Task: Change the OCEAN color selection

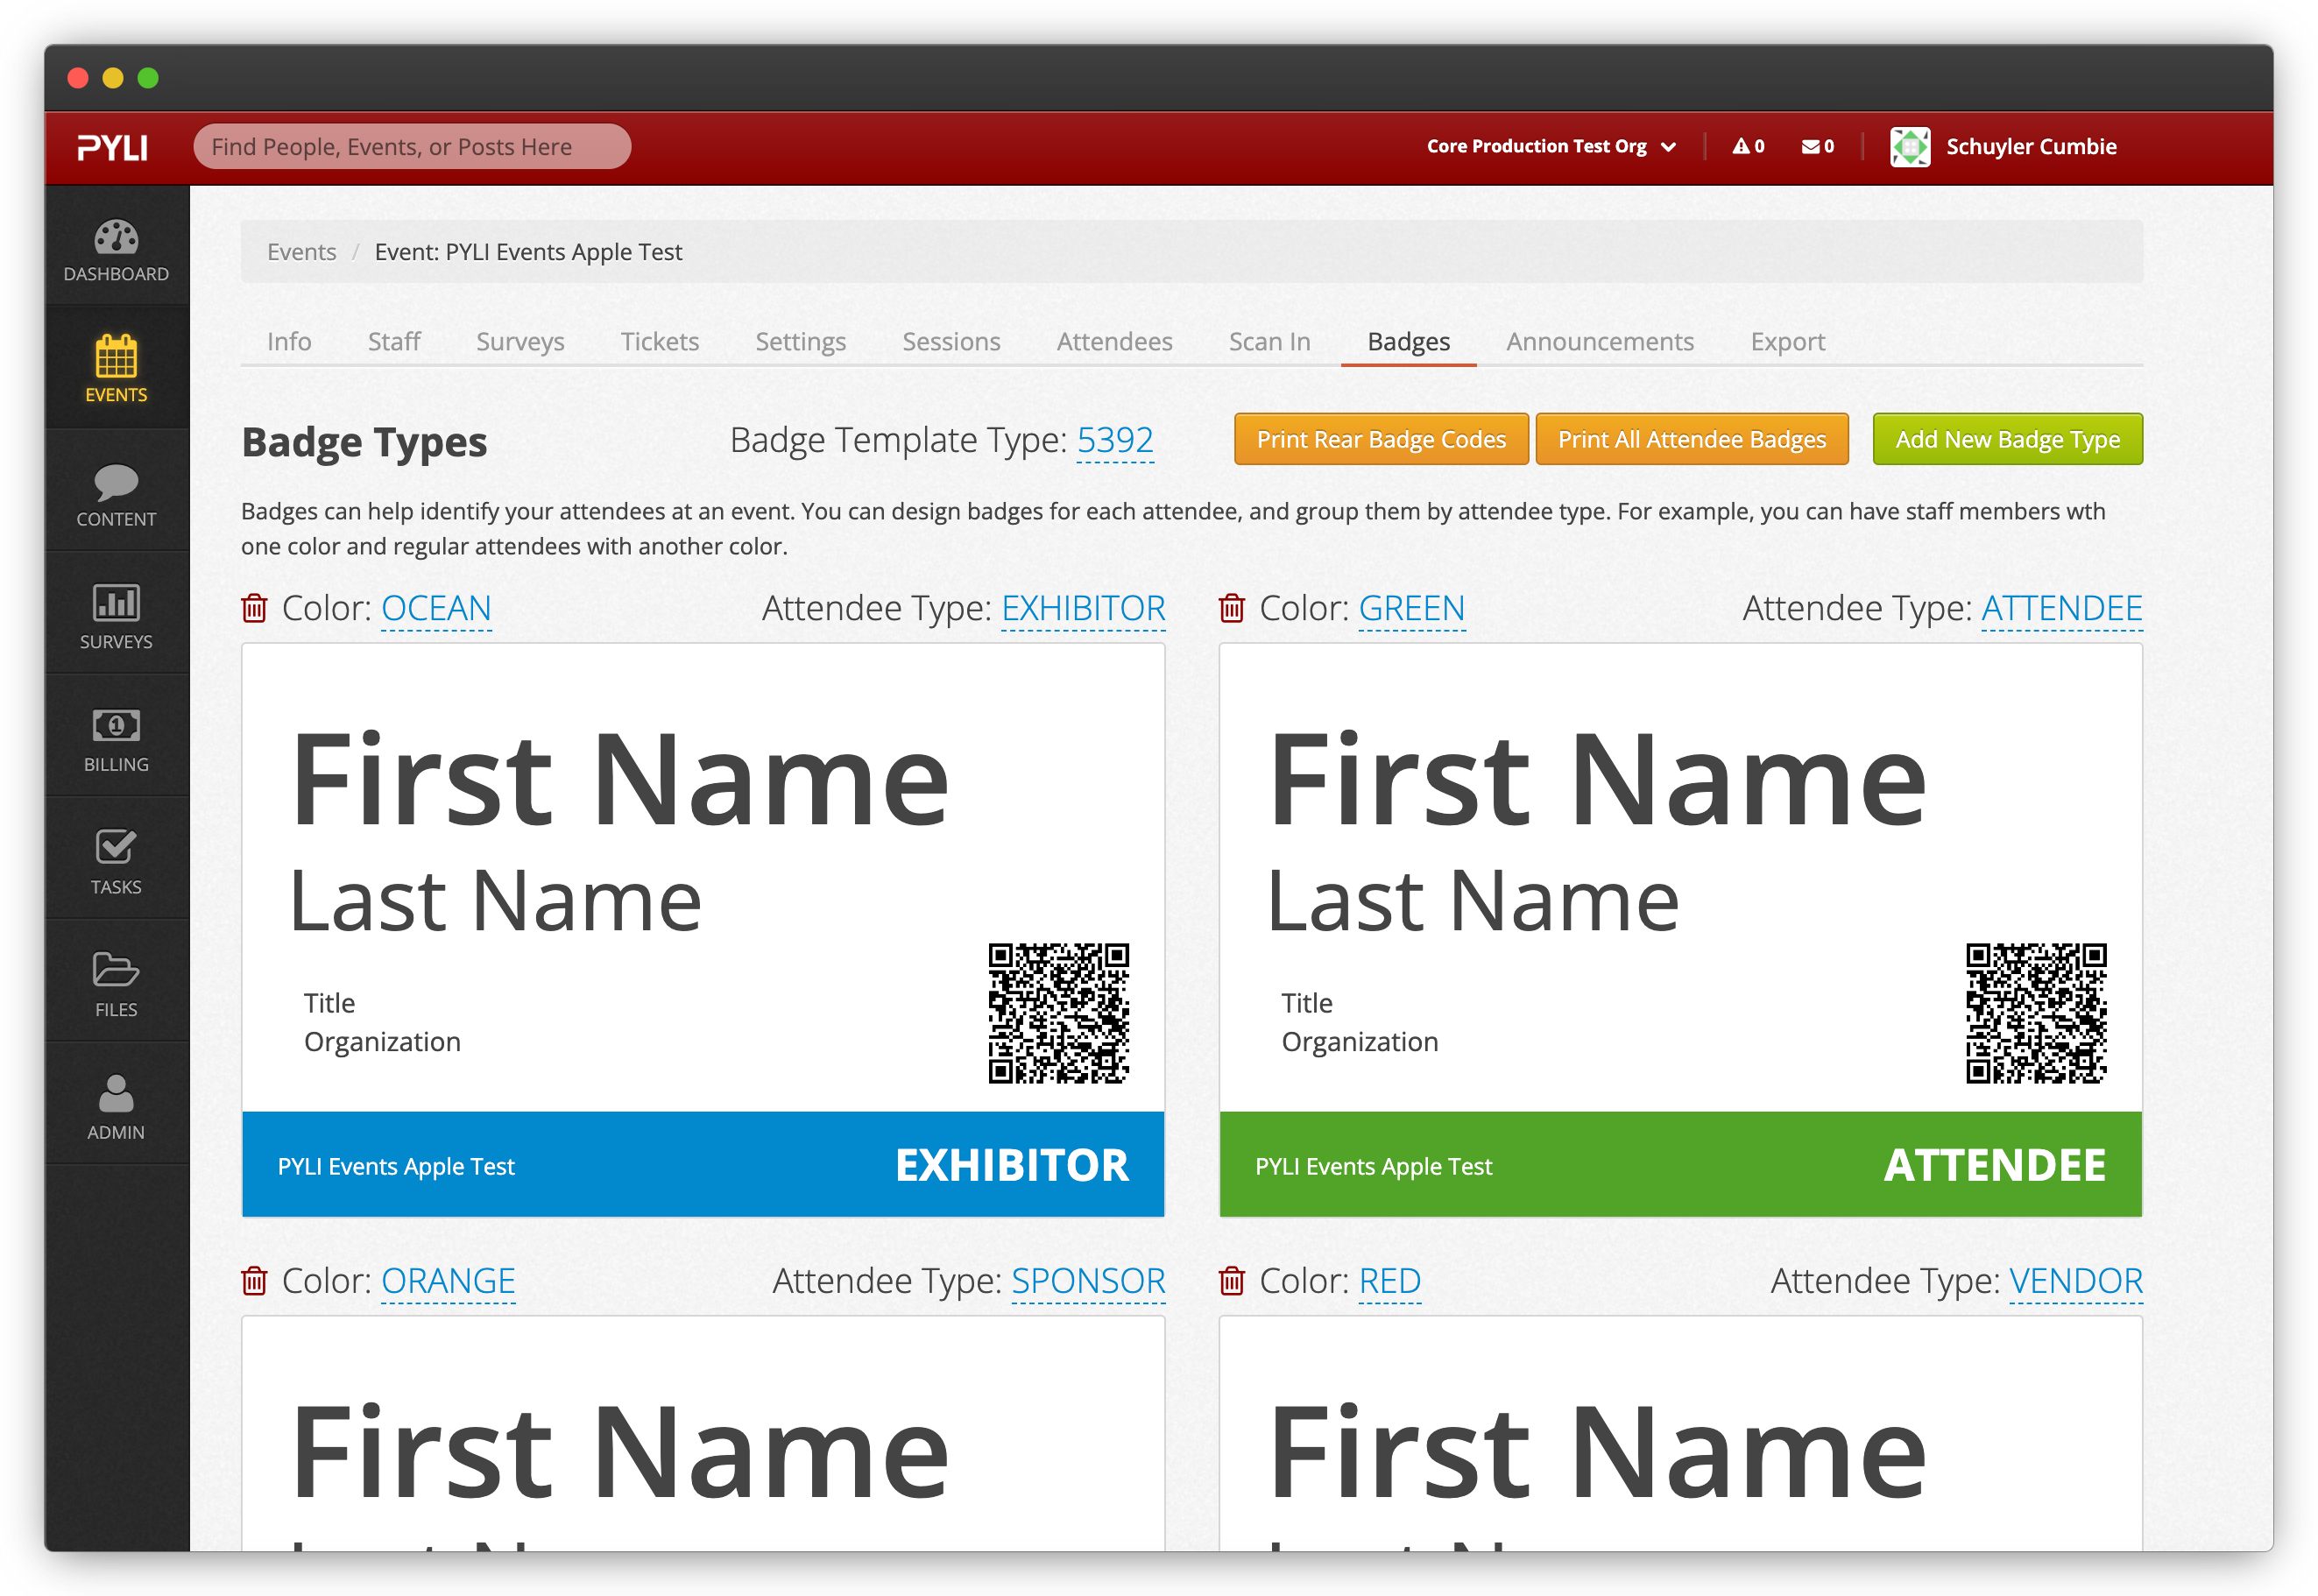Action: pyautogui.click(x=436, y=608)
